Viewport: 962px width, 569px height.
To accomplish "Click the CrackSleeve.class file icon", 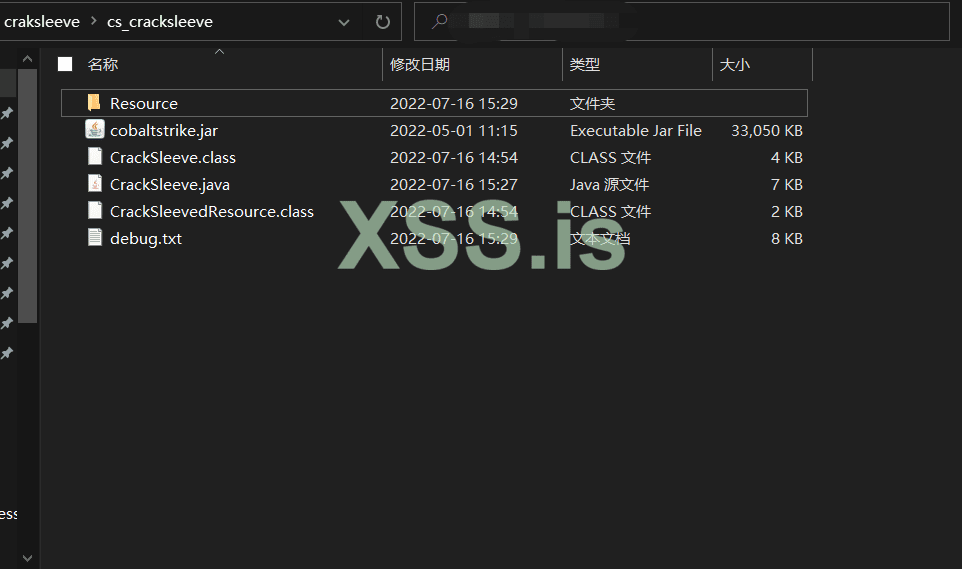I will point(94,157).
